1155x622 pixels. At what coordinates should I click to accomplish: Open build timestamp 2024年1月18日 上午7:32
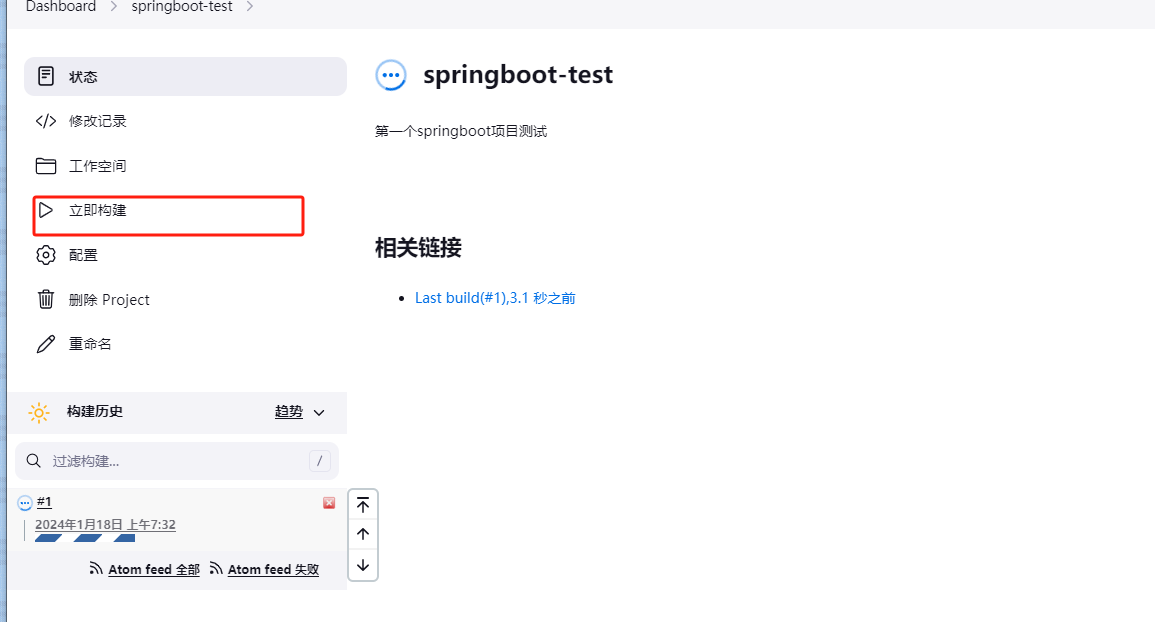[105, 525]
